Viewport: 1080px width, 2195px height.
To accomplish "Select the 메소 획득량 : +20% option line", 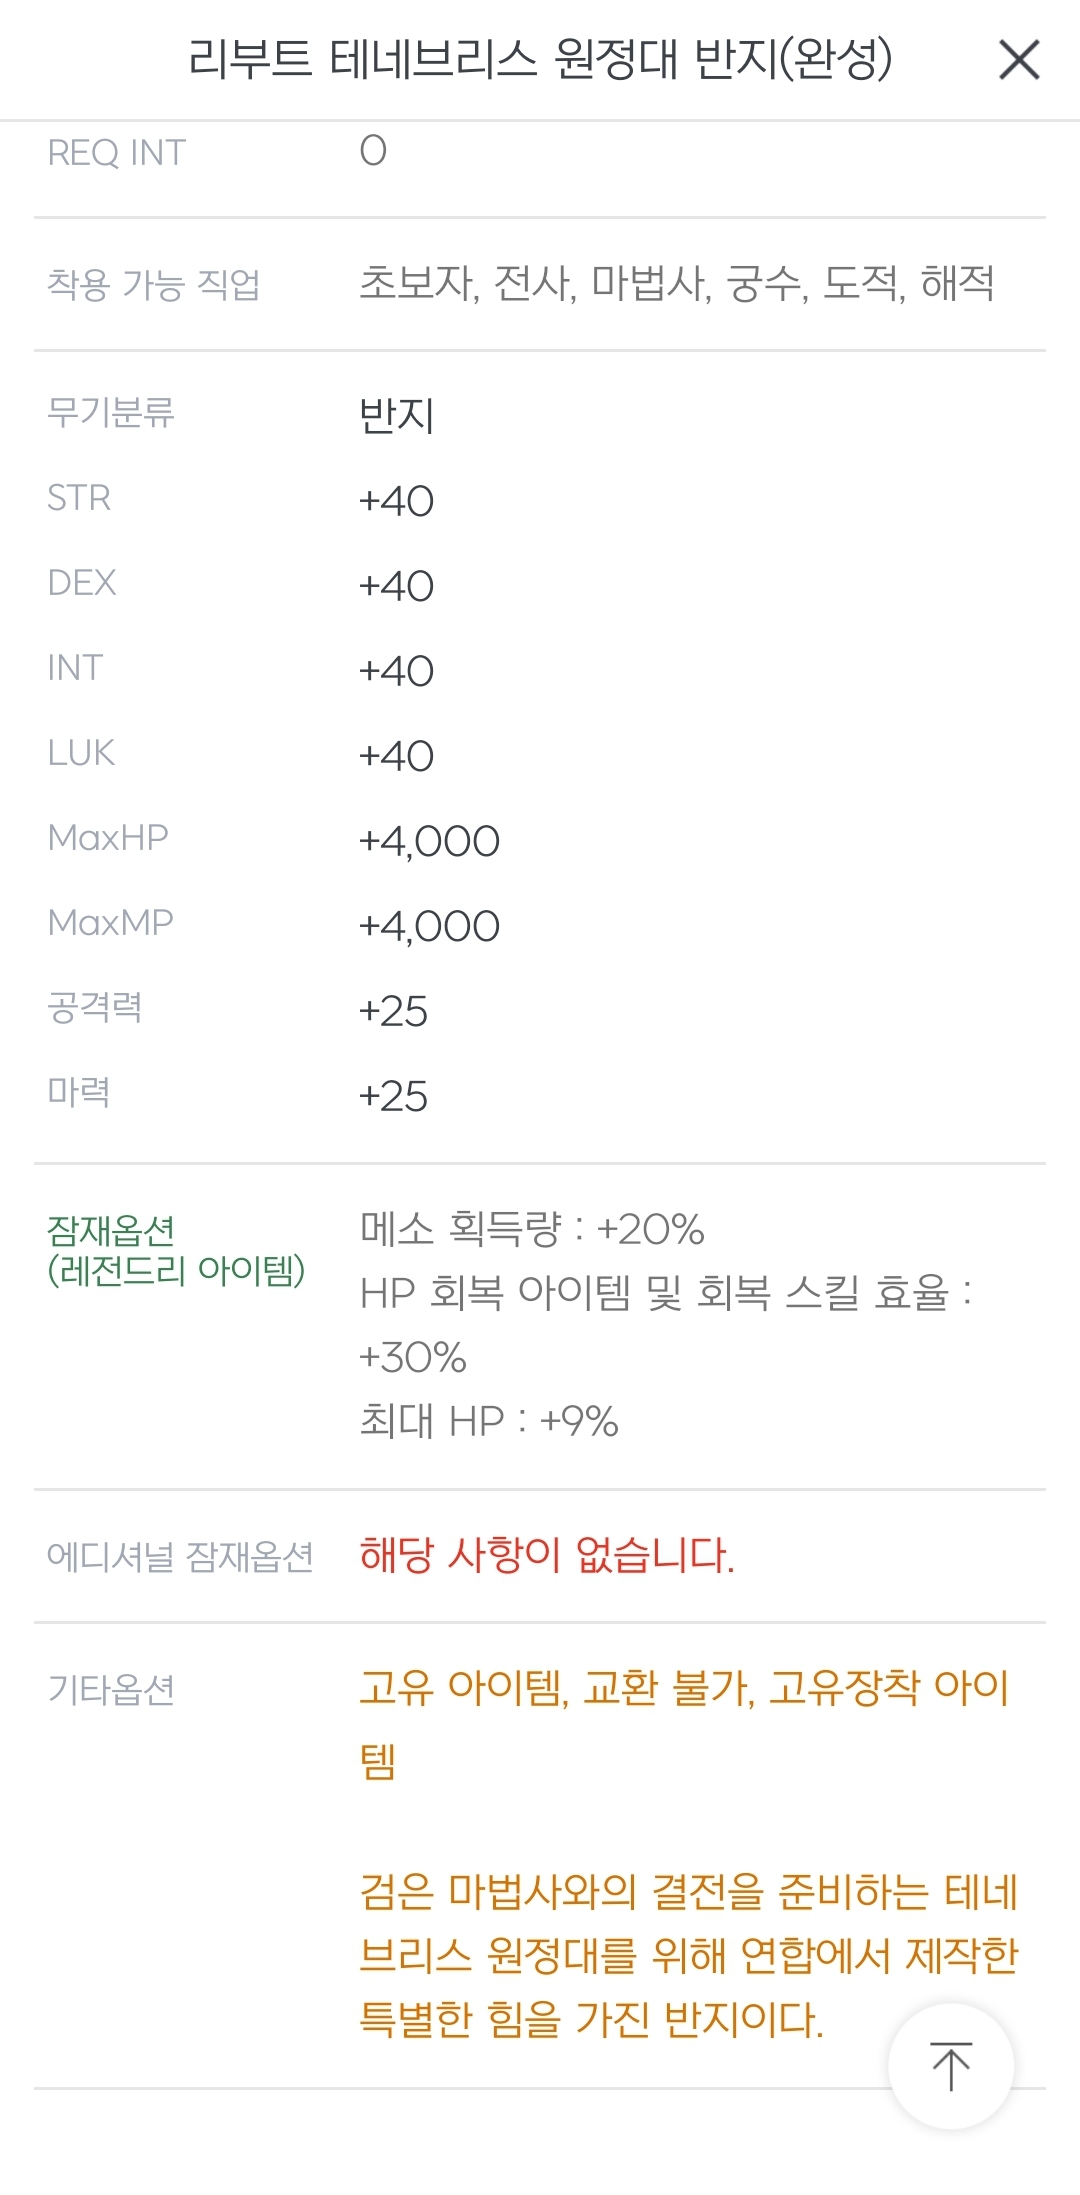I will click(532, 1229).
